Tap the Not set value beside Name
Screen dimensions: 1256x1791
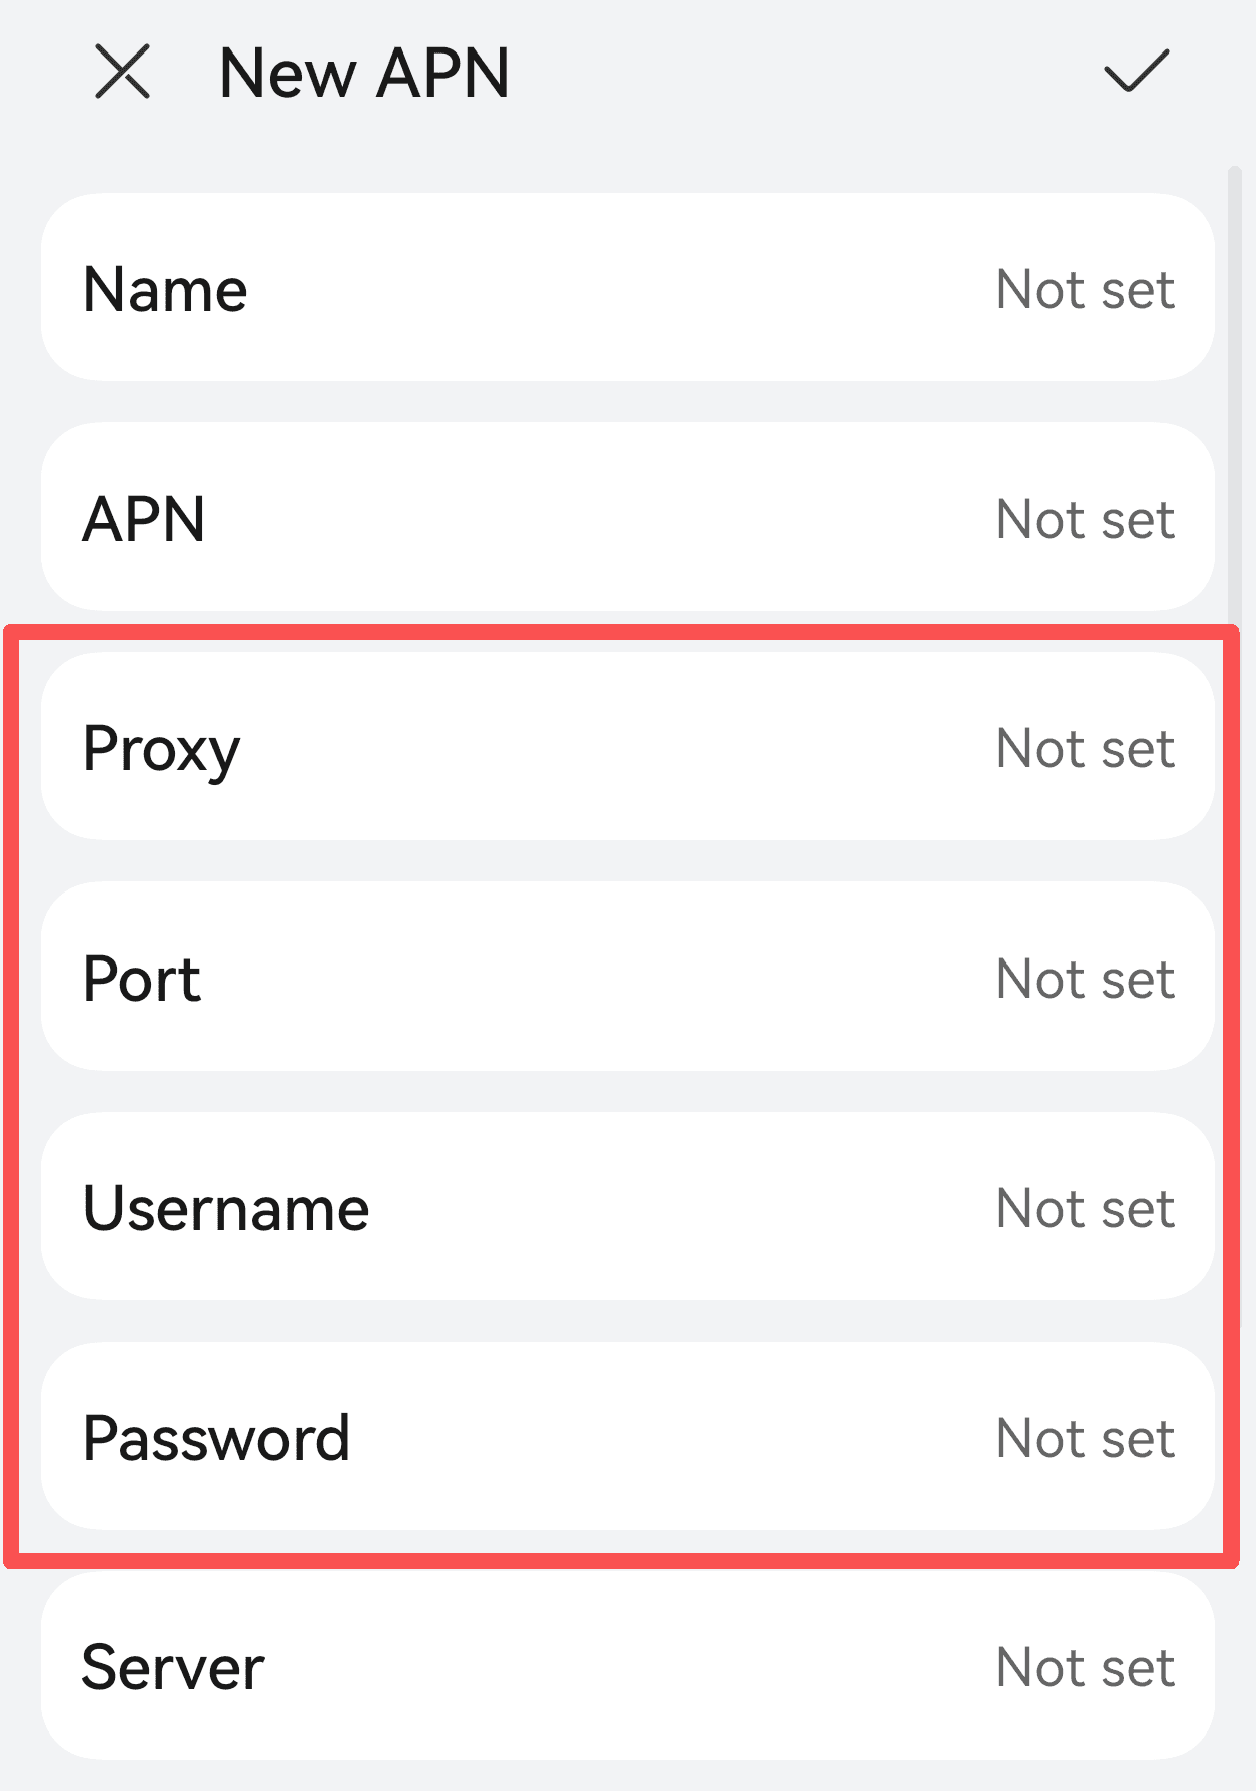coord(1085,290)
